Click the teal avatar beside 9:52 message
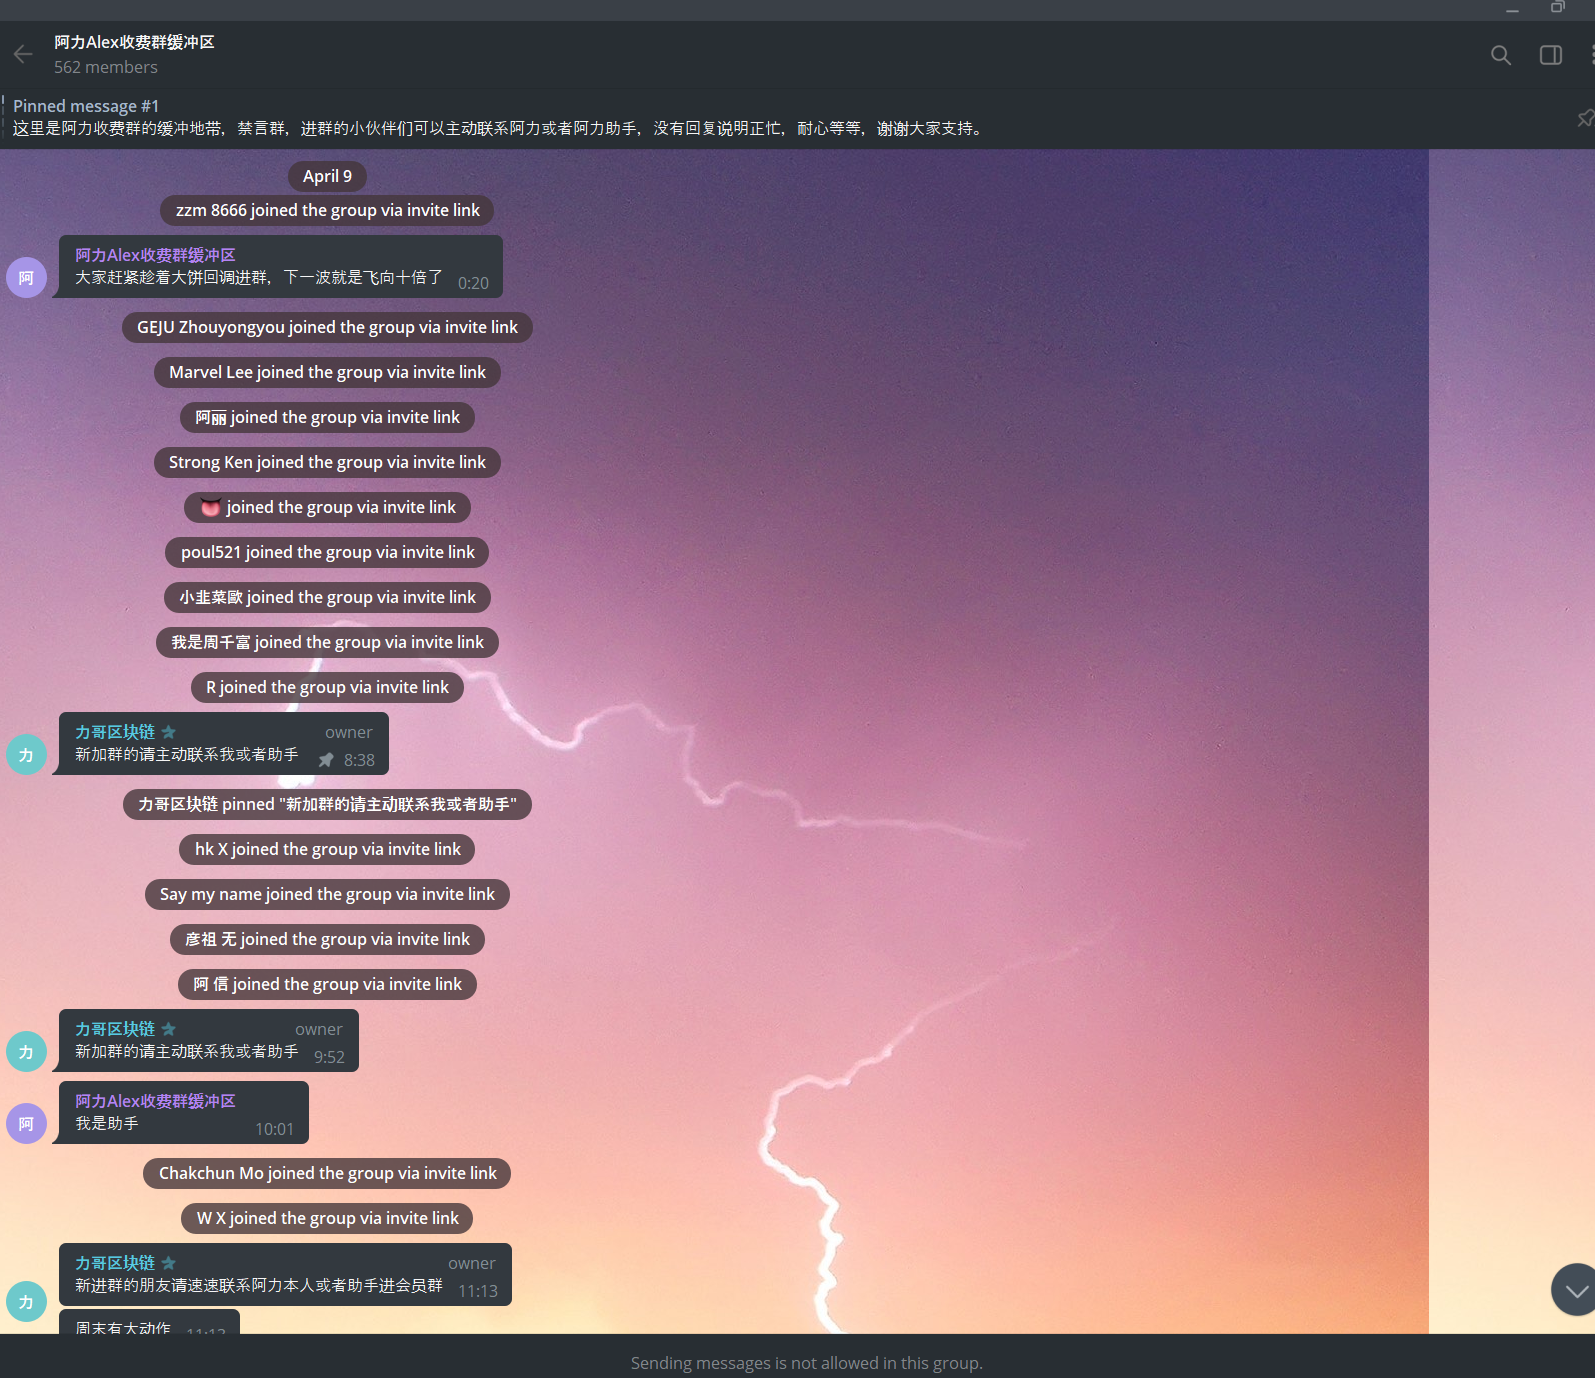The width and height of the screenshot is (1595, 1378). point(26,1052)
